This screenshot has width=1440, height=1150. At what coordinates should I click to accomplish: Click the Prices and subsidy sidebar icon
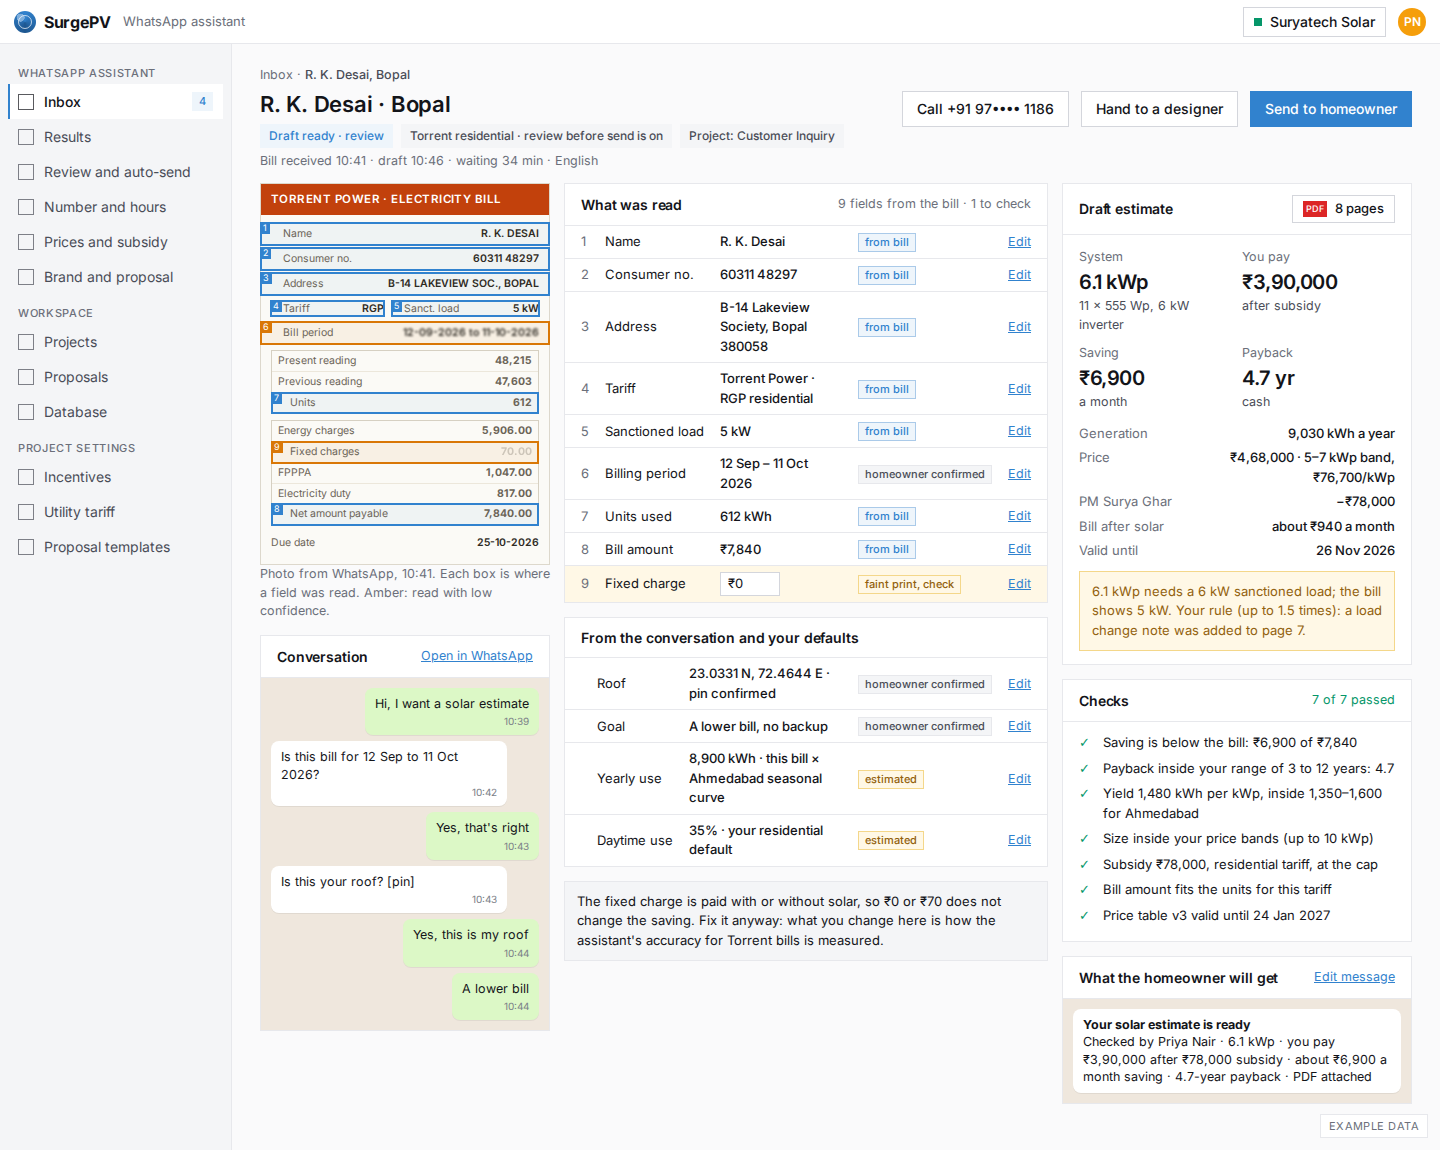(26, 242)
